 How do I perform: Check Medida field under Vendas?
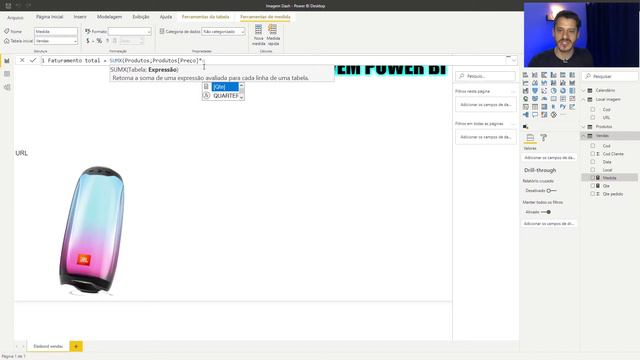[593, 178]
